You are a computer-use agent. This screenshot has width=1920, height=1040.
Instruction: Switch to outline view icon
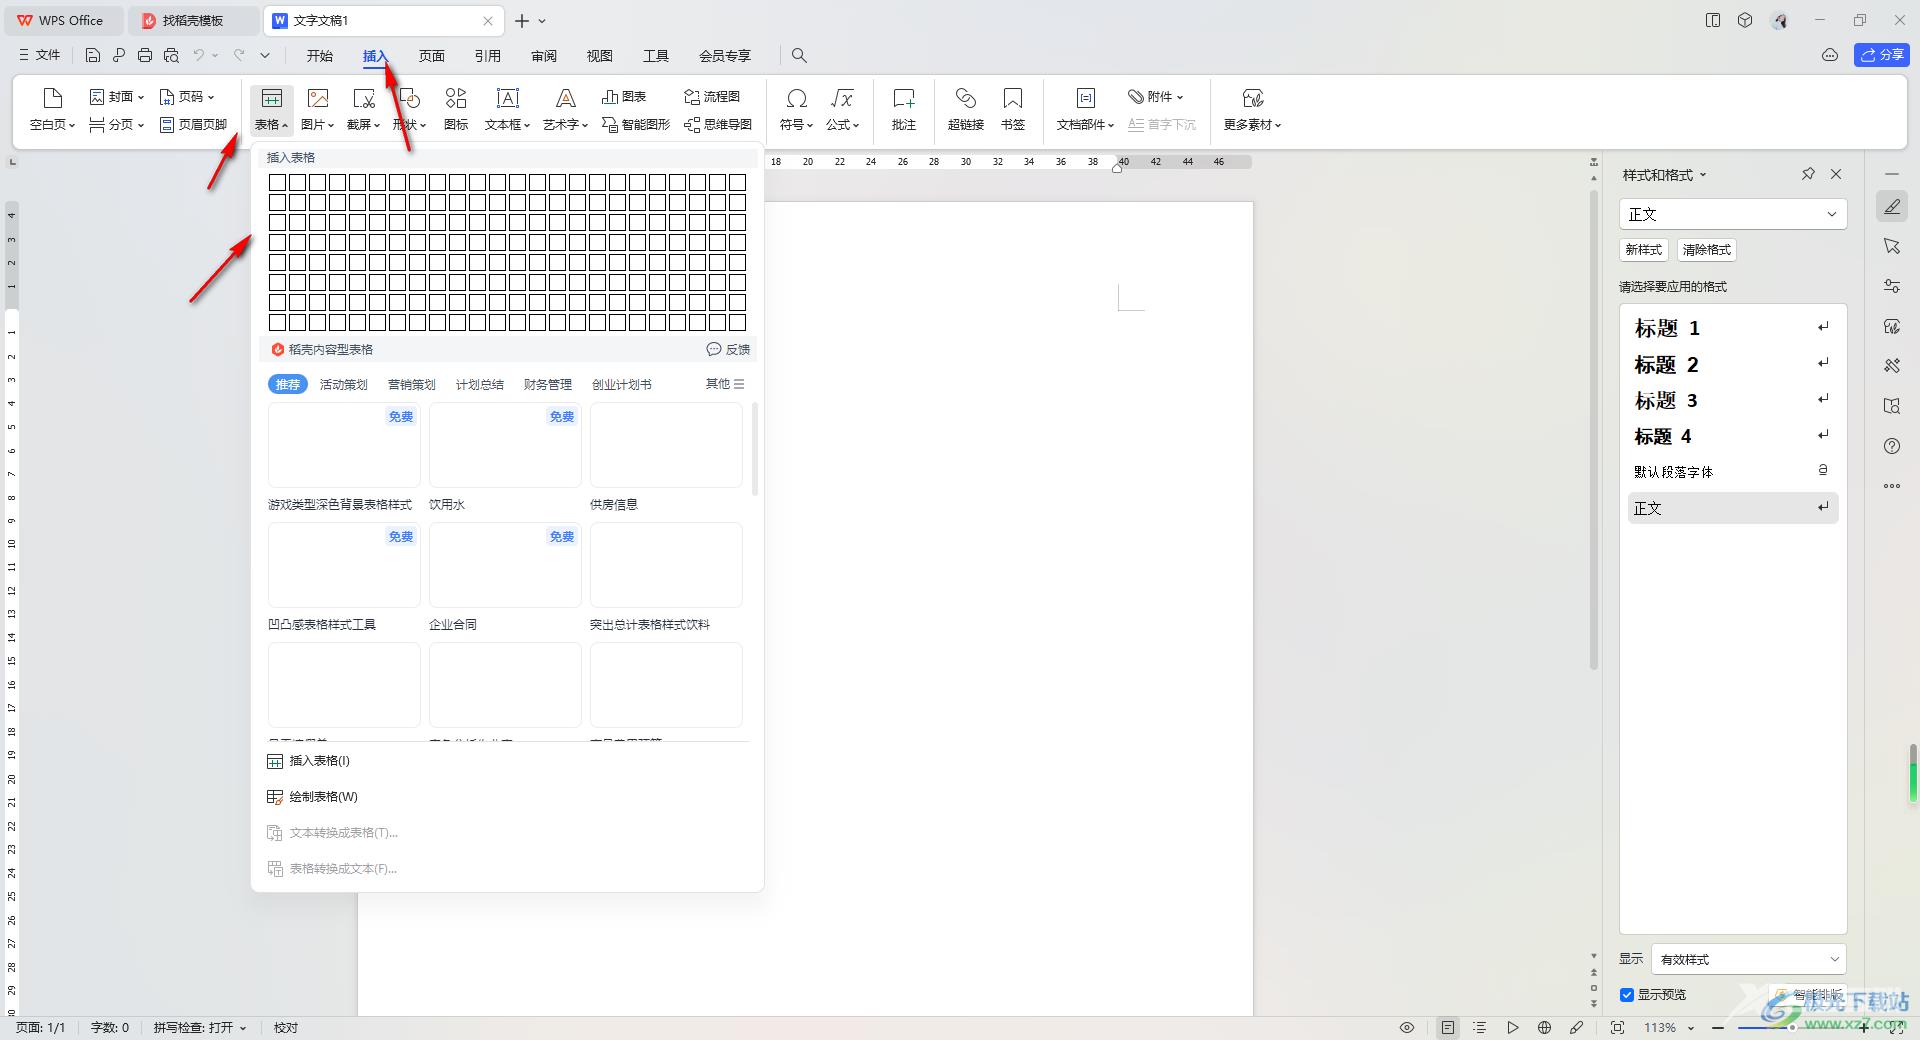(1480, 1027)
